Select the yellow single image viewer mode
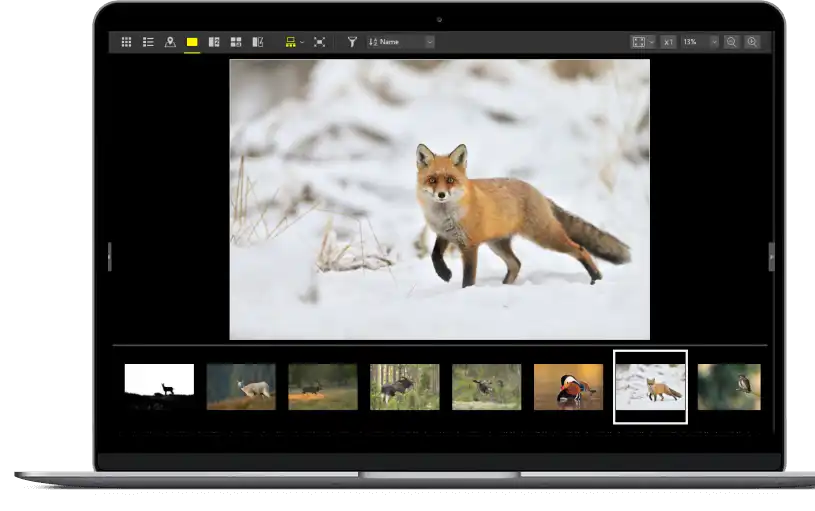815x511 pixels. pos(192,42)
